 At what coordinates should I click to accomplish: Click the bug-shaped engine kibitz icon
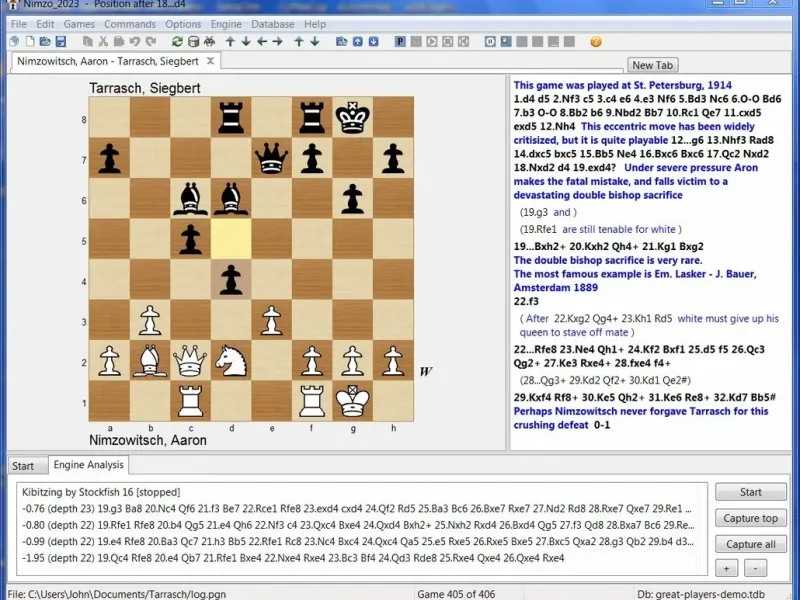coord(209,42)
